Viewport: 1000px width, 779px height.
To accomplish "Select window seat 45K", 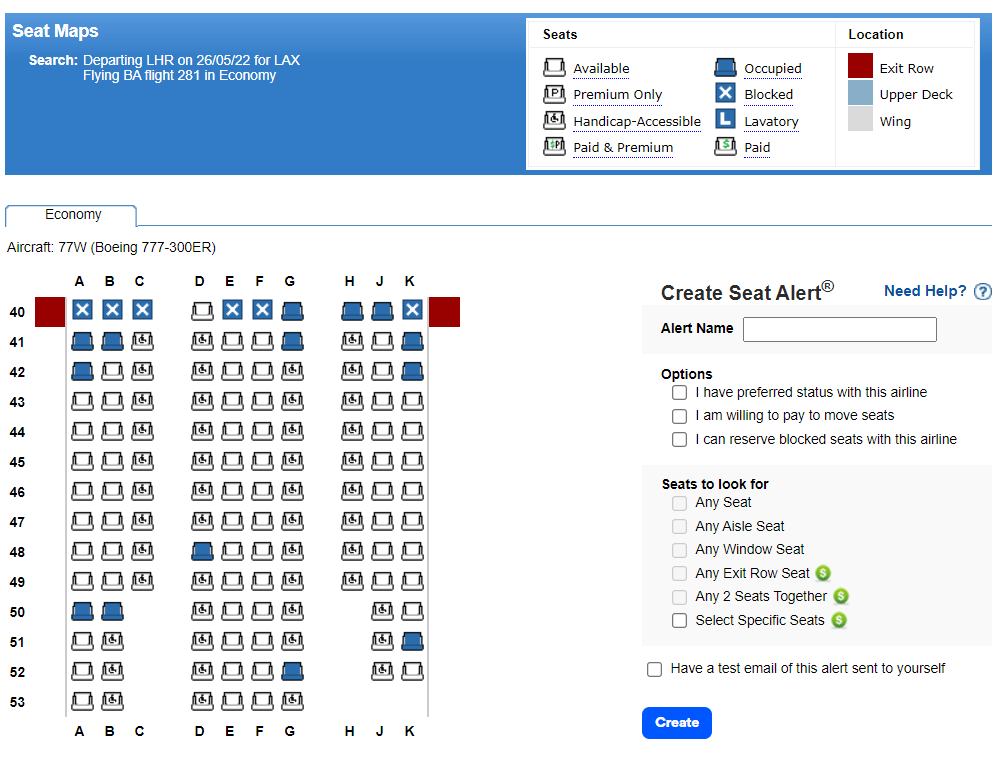I will [412, 461].
